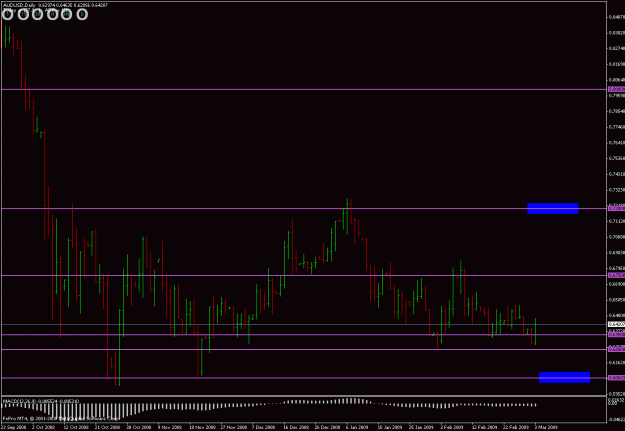
Task: Click the '12 Feb 2009' date label
Action: coord(484,427)
